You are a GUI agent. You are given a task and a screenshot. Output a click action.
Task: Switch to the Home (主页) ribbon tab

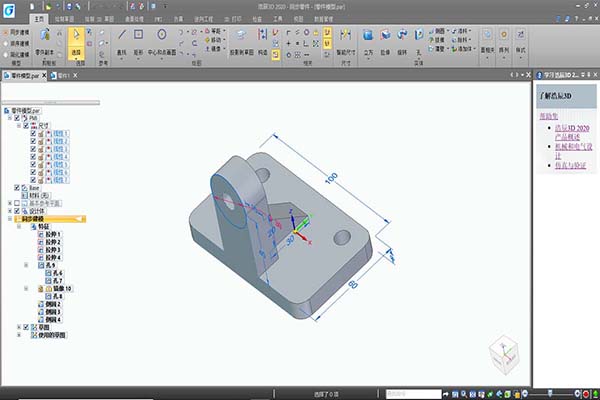pos(39,19)
